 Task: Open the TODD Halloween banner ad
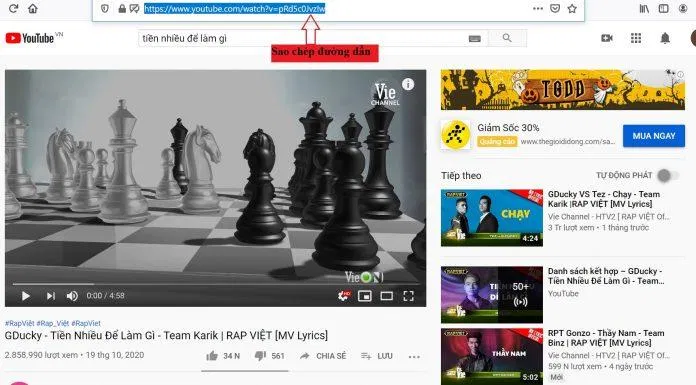tap(562, 90)
